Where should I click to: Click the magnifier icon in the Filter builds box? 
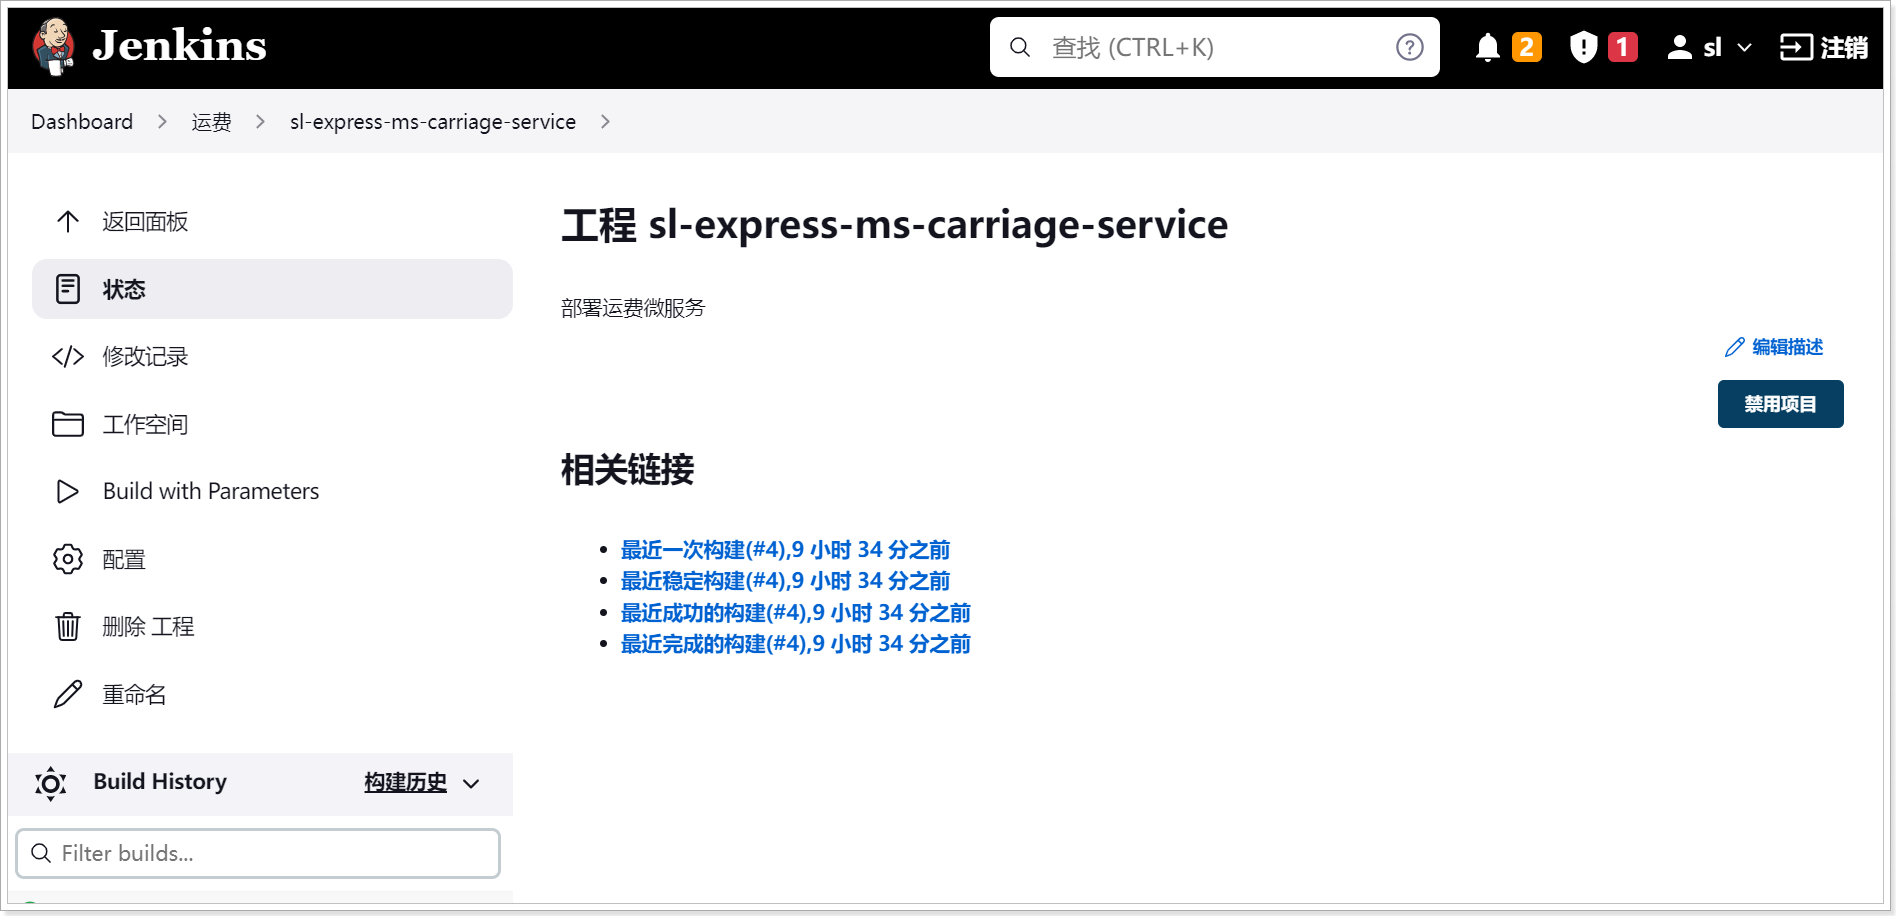[41, 853]
